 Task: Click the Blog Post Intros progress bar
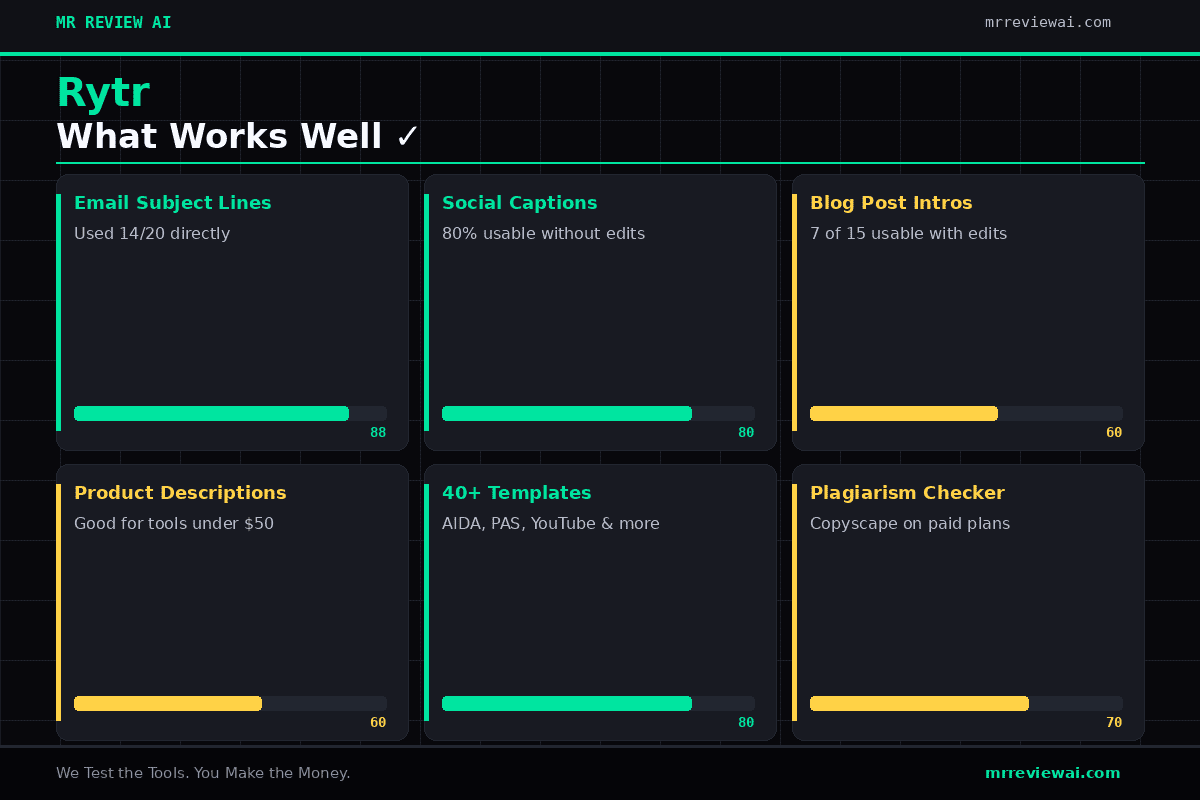pos(966,413)
